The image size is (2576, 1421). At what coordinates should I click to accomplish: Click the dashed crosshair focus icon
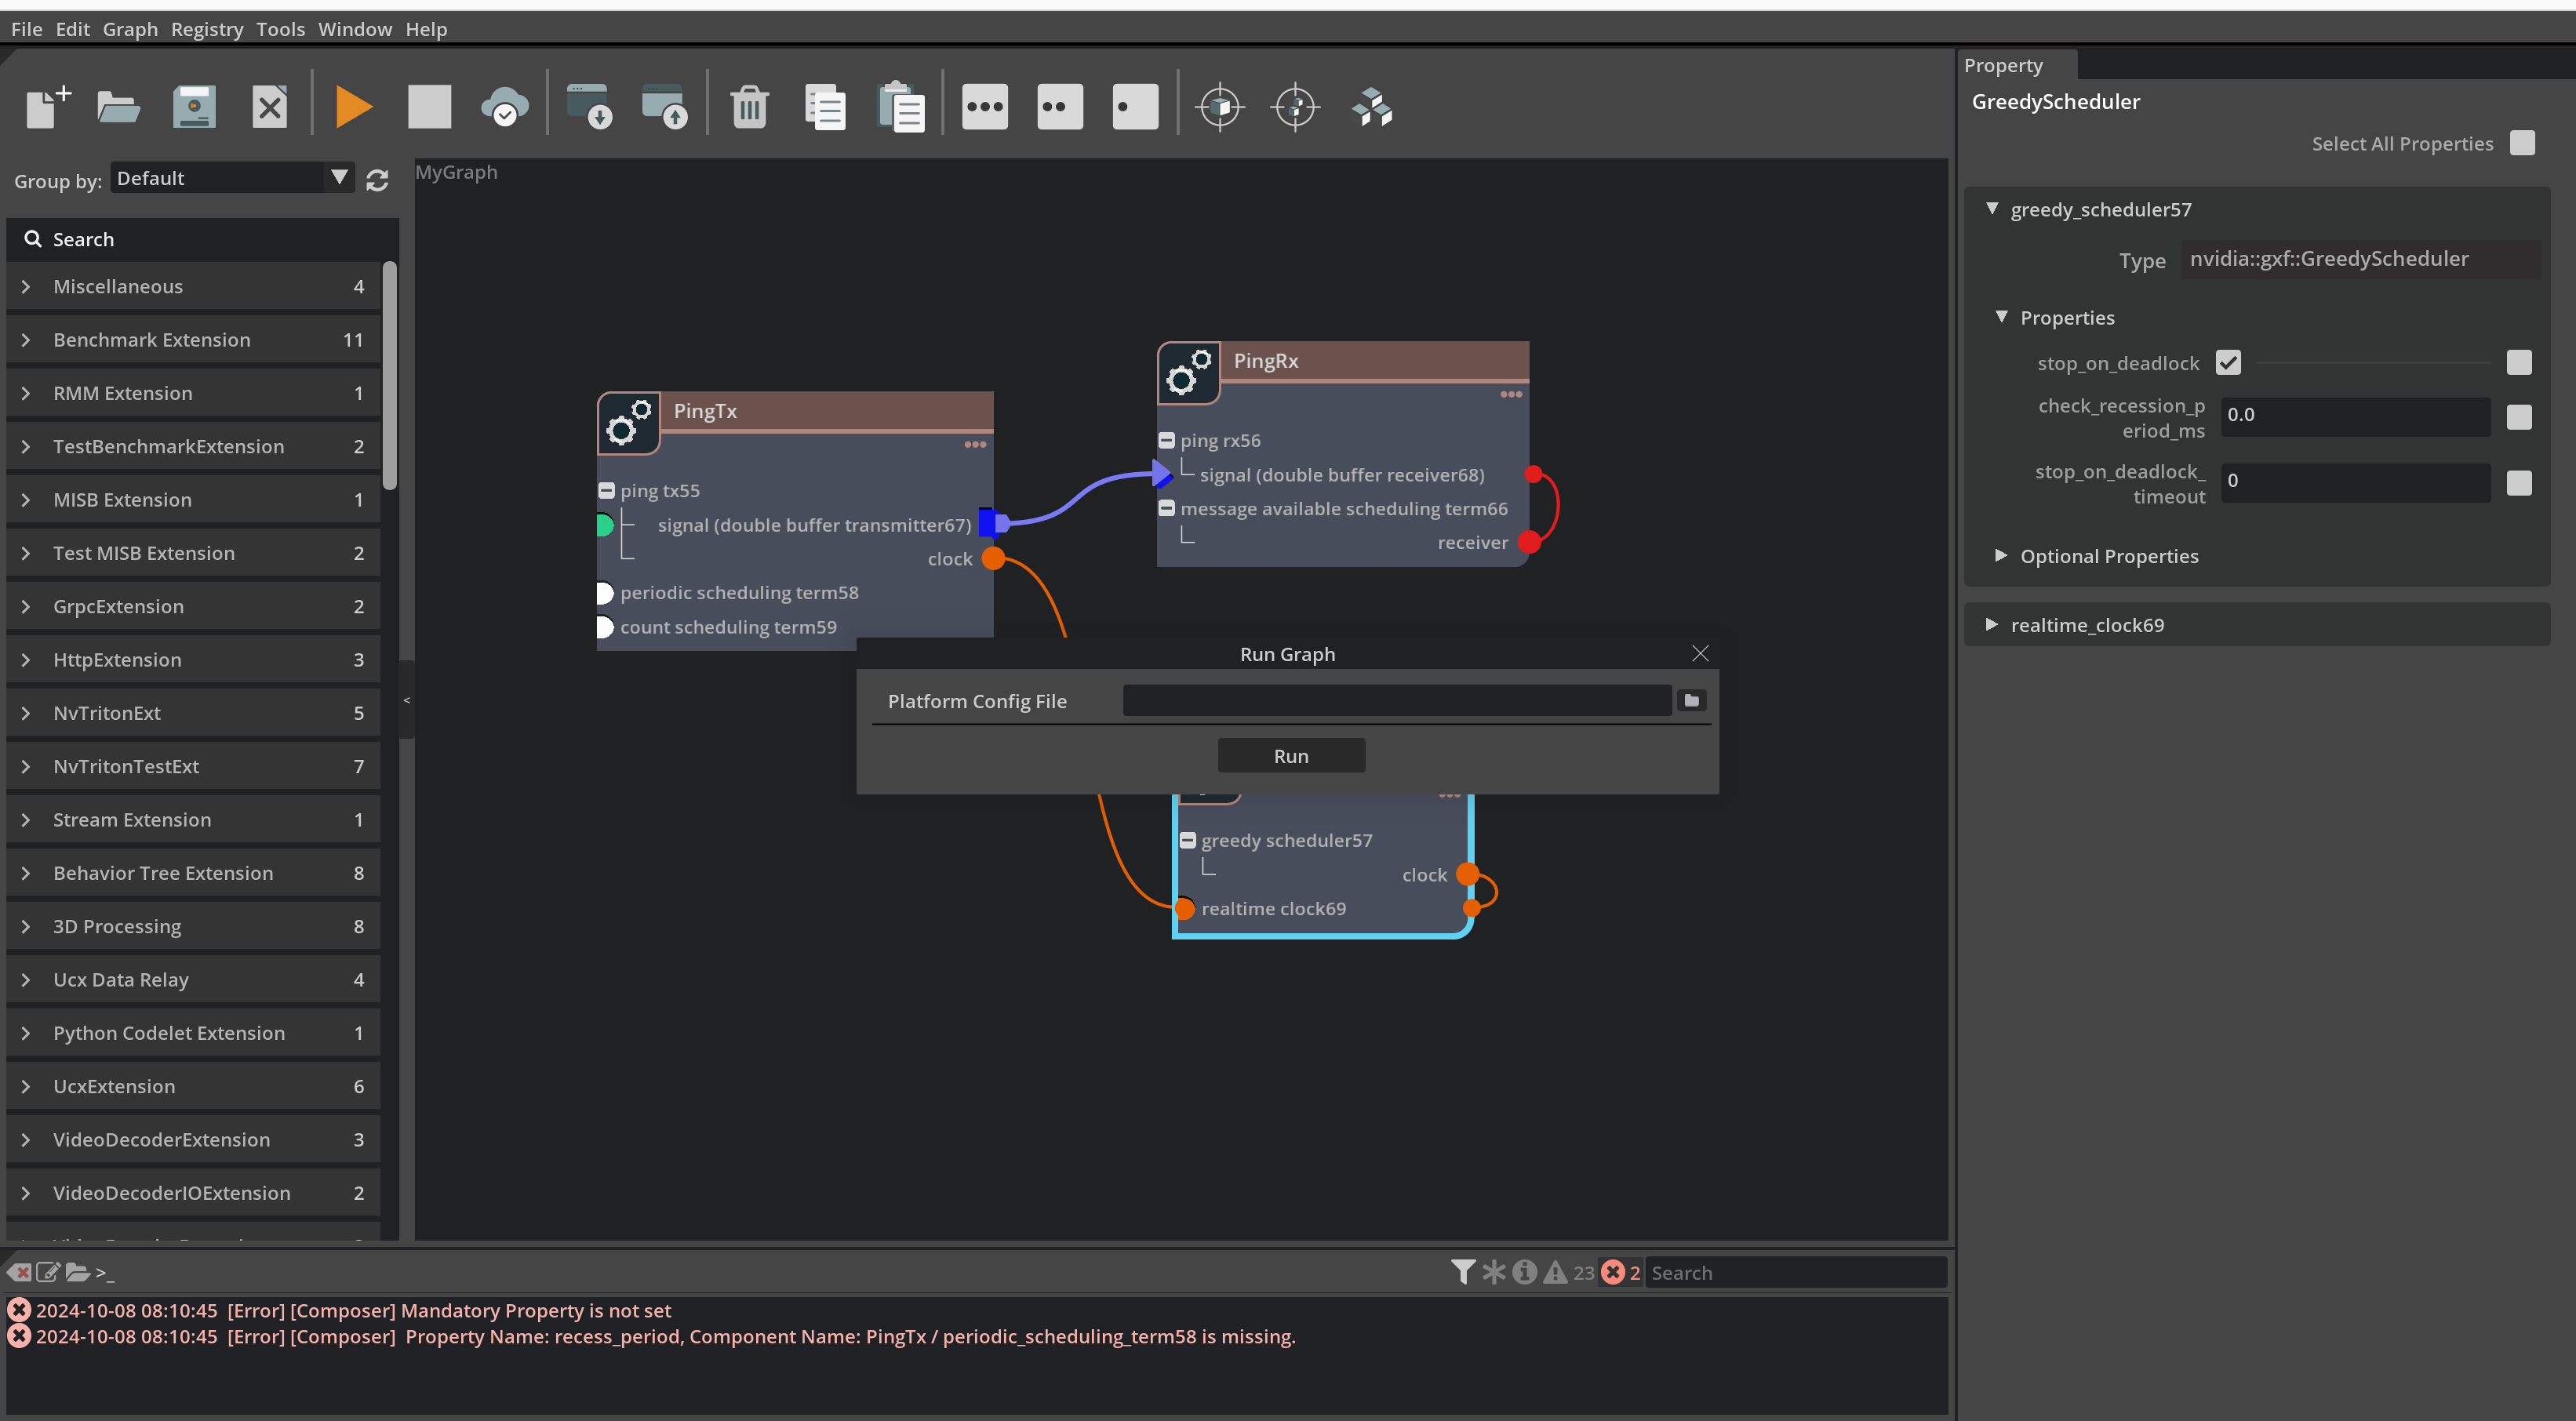(x=1296, y=107)
